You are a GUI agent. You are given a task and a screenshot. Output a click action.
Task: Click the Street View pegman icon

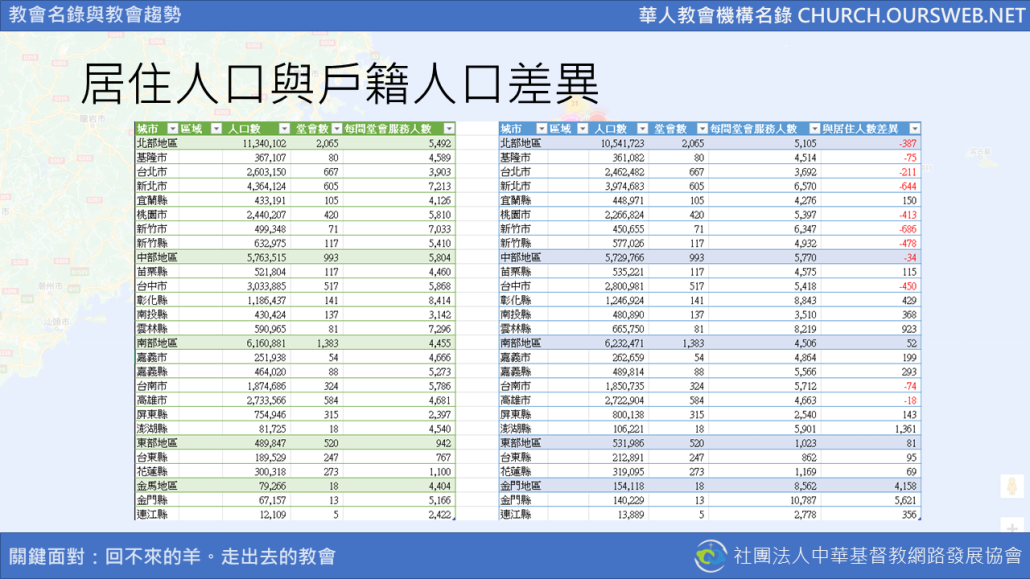pos(1013,487)
